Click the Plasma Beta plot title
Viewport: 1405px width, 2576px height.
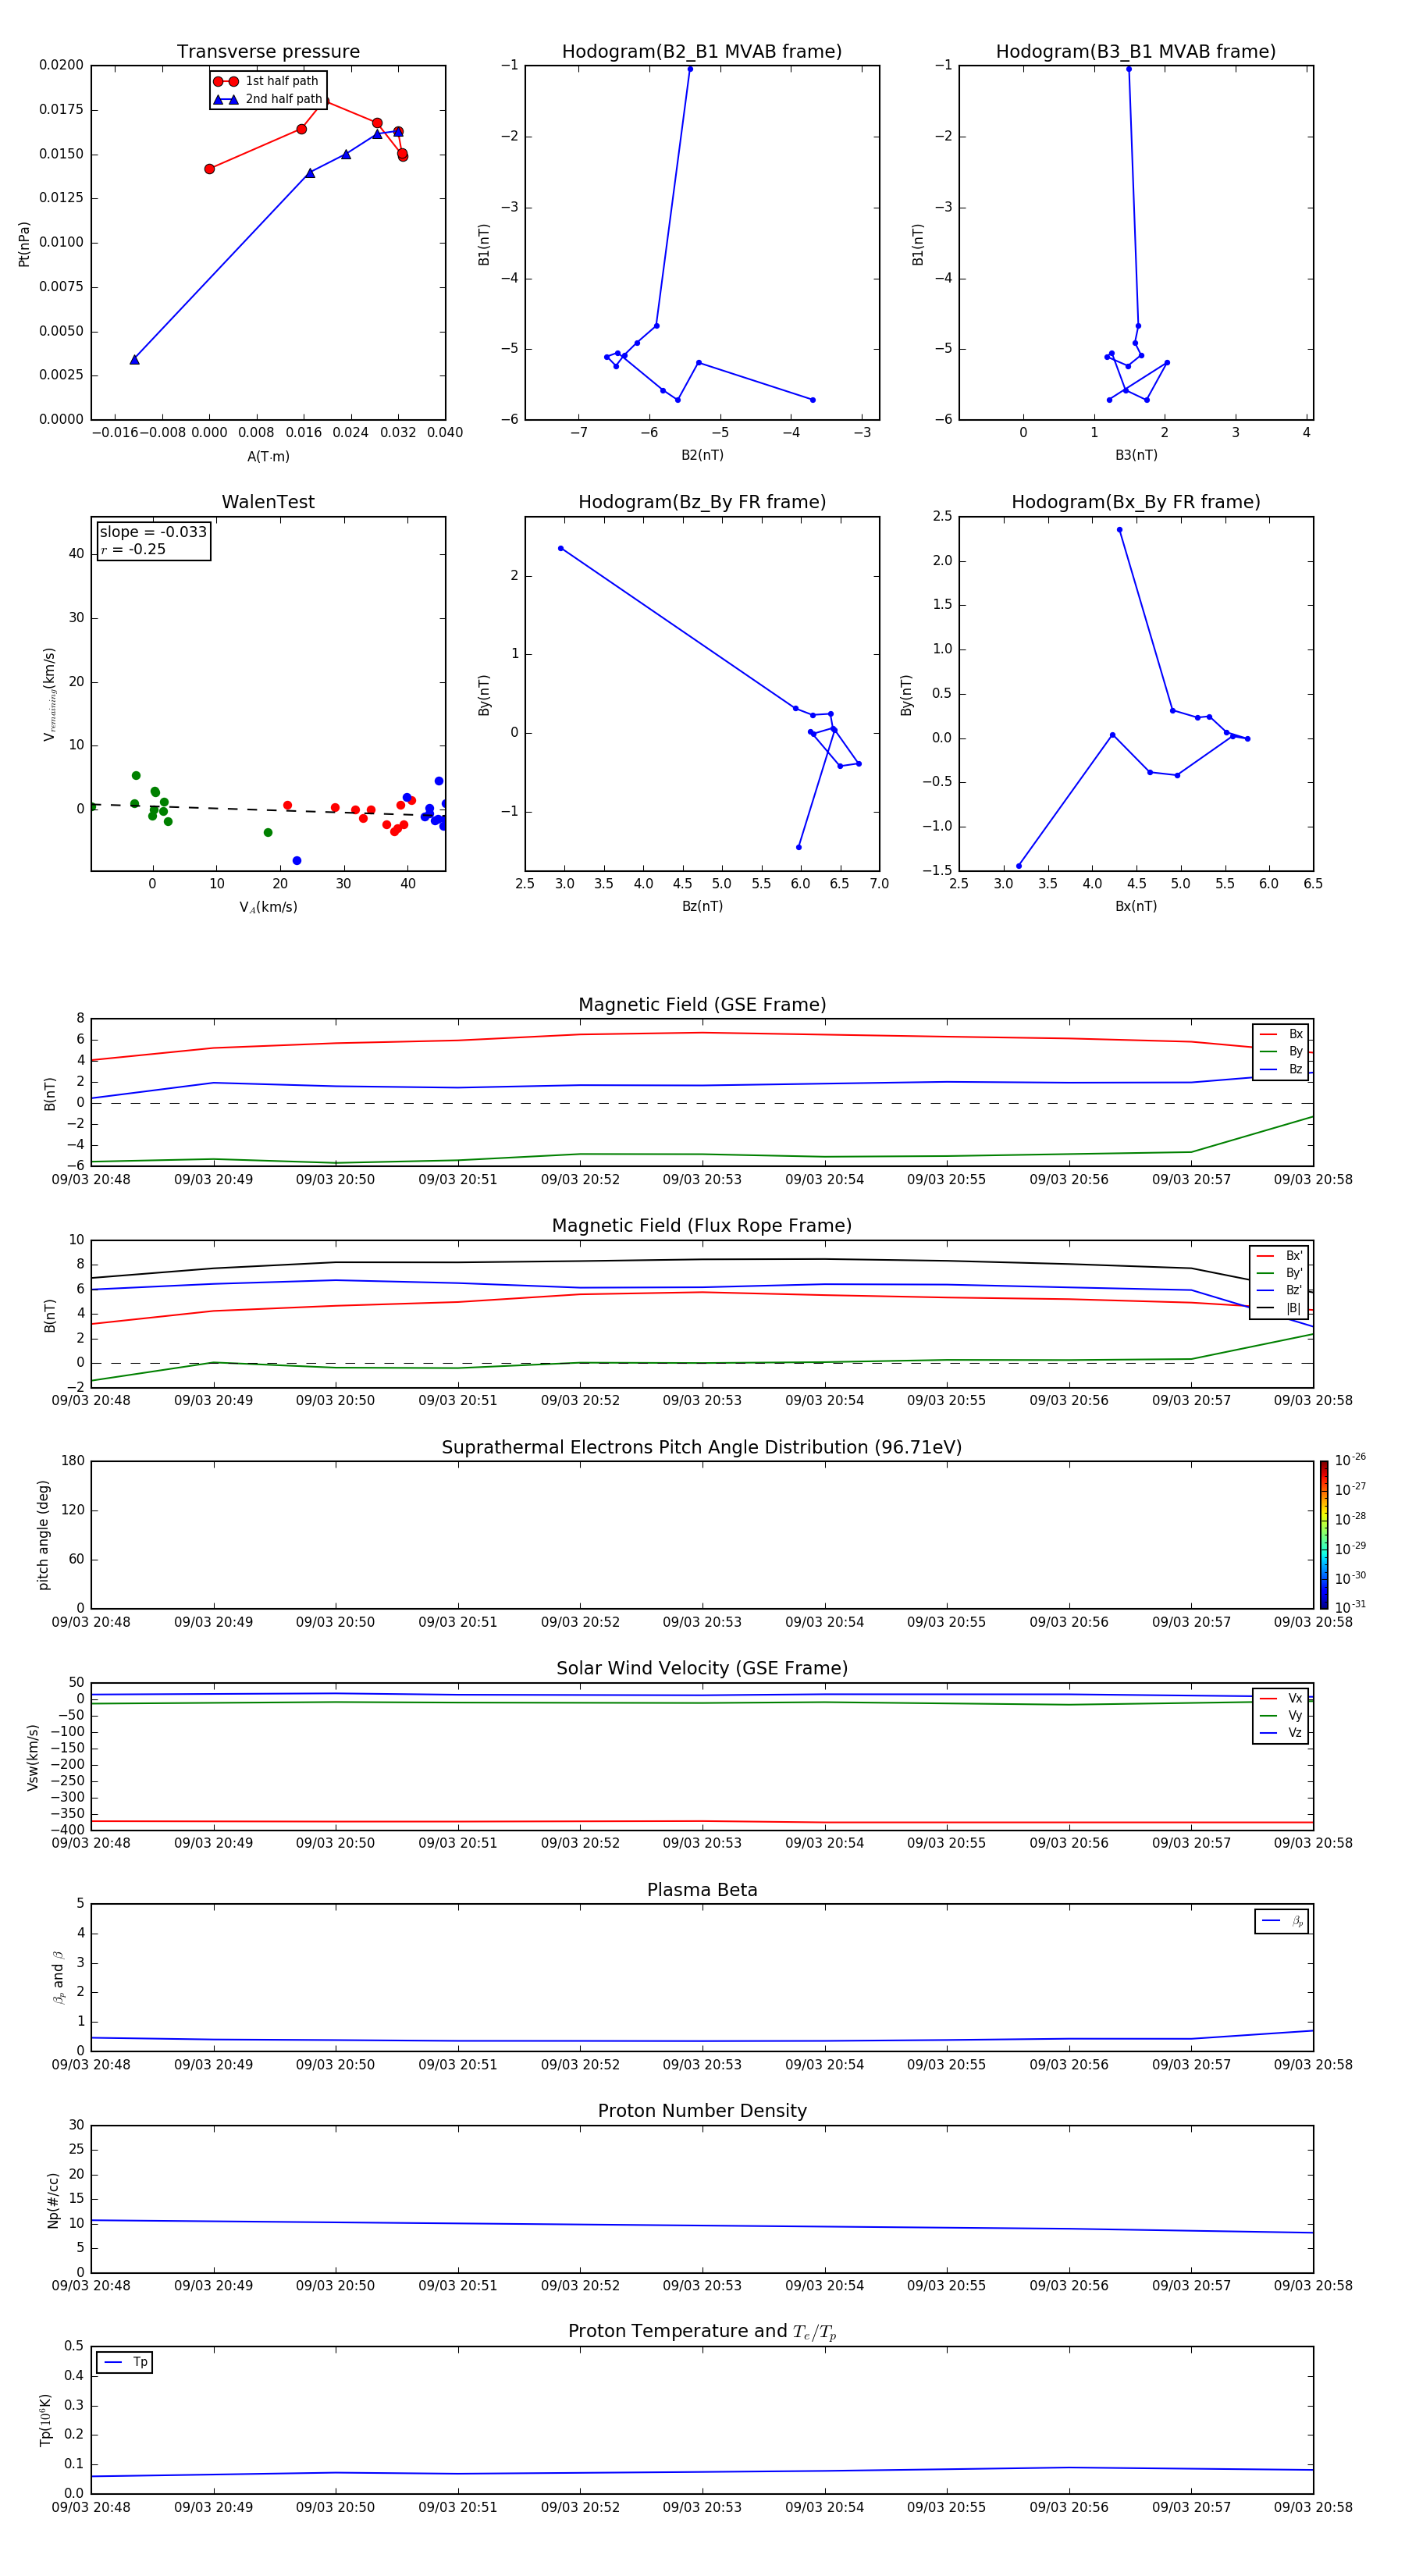(x=702, y=1890)
